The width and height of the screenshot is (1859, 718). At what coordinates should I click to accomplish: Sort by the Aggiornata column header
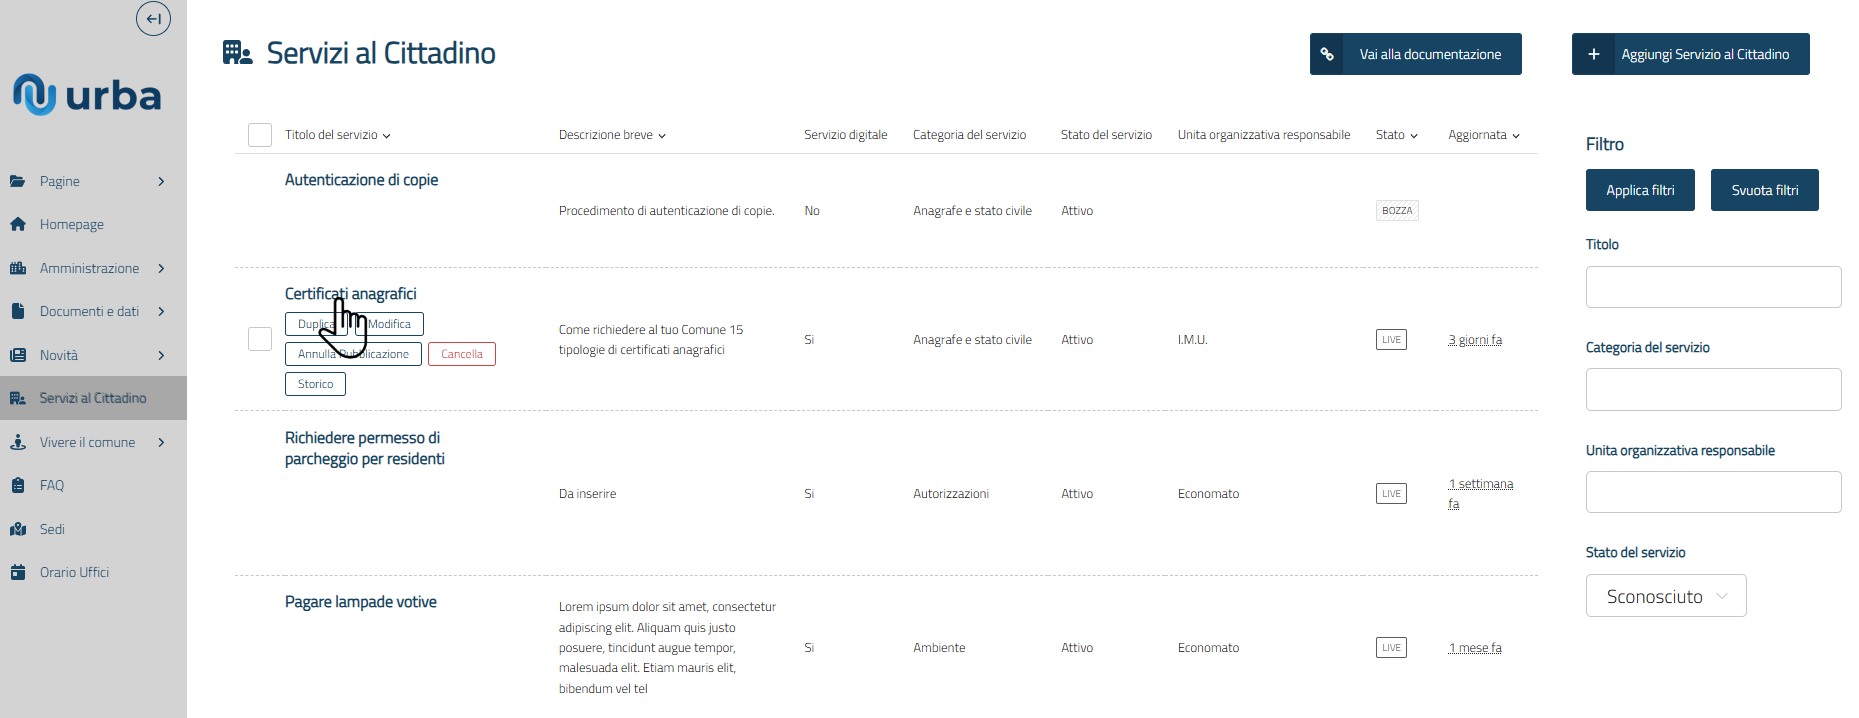[1483, 135]
